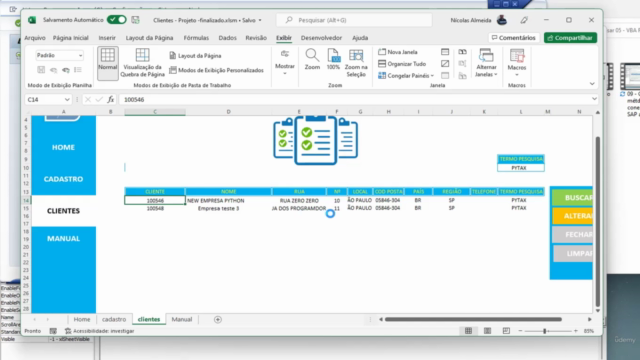Click Acessibilidade: investigar in status bar
The width and height of the screenshot is (640, 360).
coord(100,331)
